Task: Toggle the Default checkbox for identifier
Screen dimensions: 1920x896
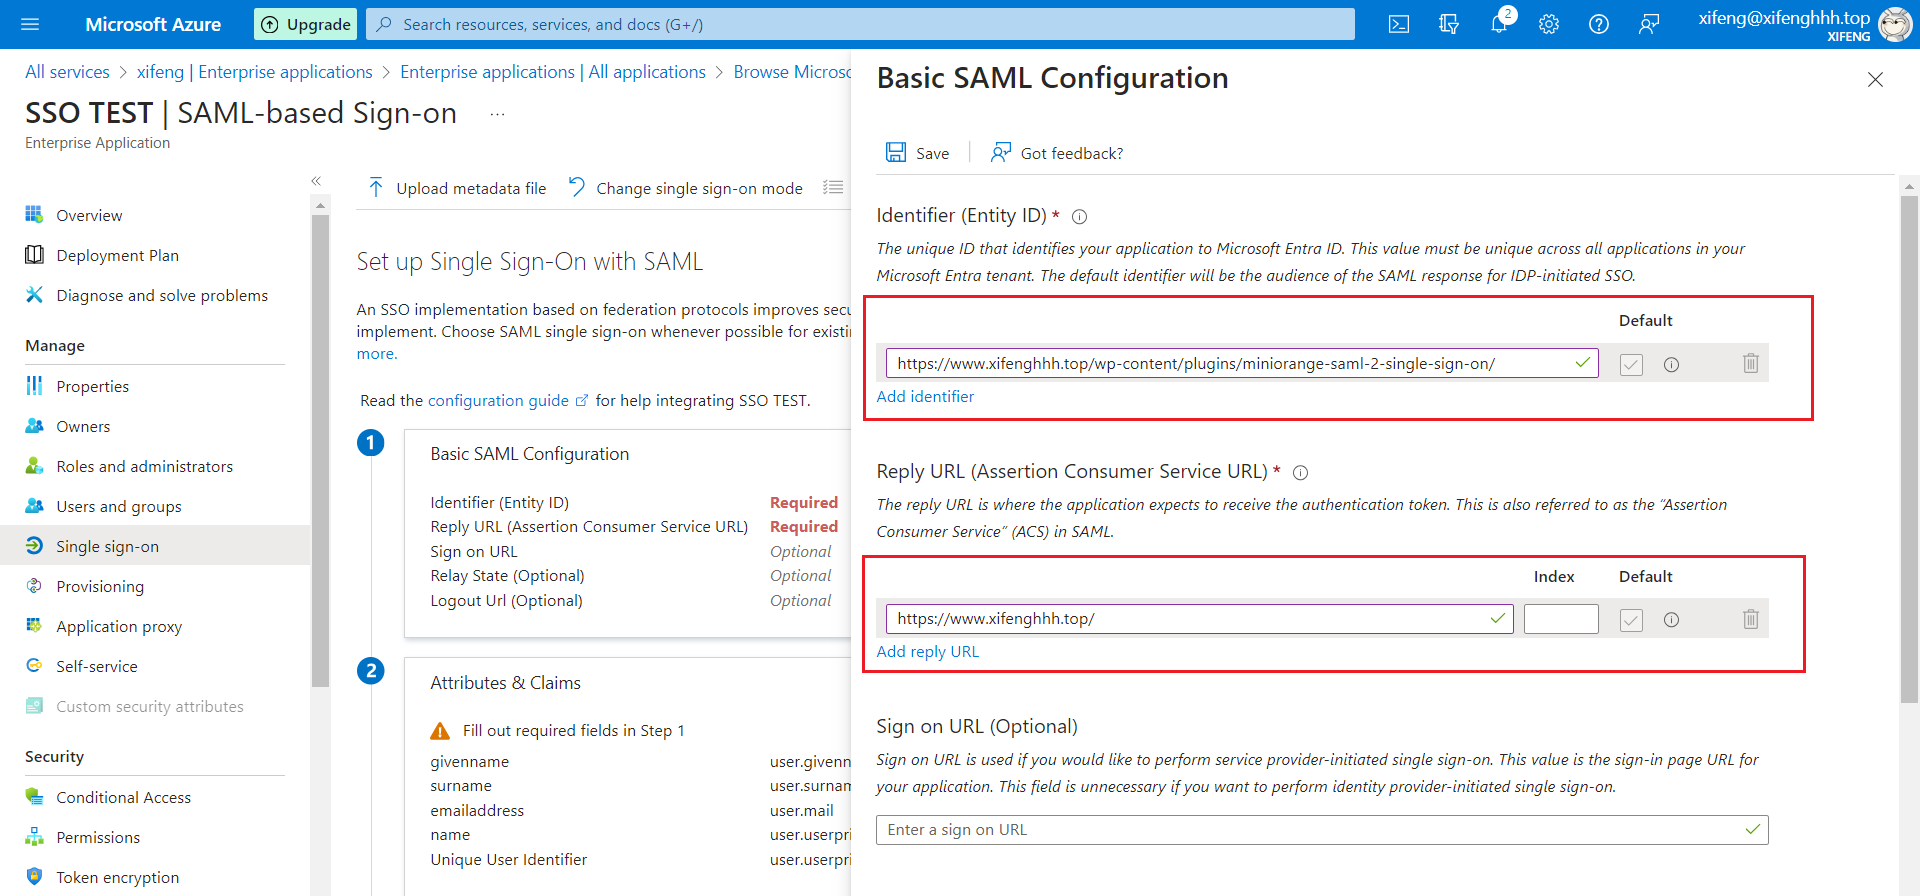Action: click(x=1631, y=365)
